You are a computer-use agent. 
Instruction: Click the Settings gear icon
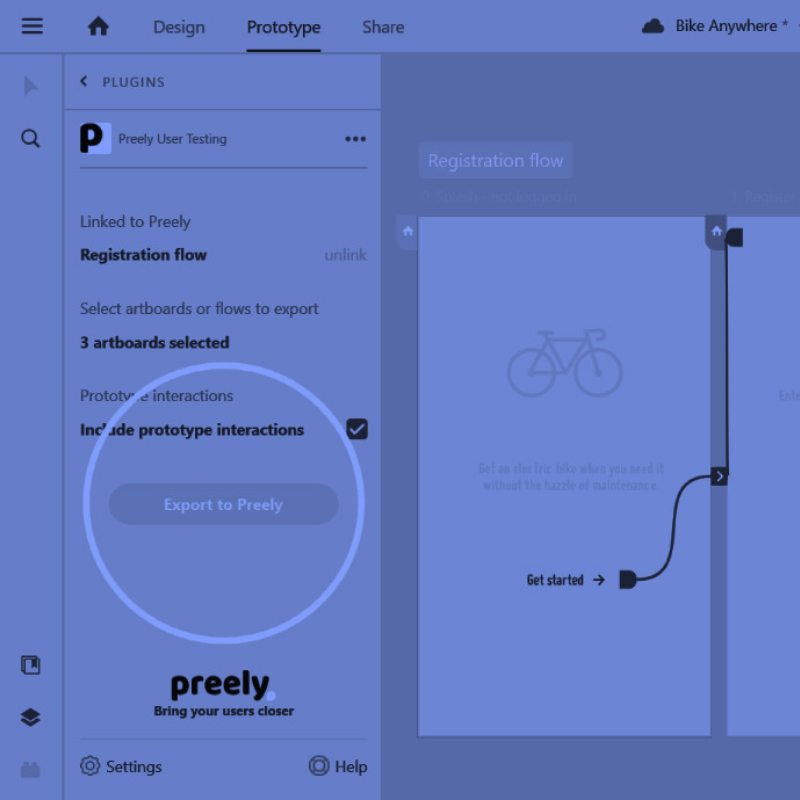click(x=90, y=766)
